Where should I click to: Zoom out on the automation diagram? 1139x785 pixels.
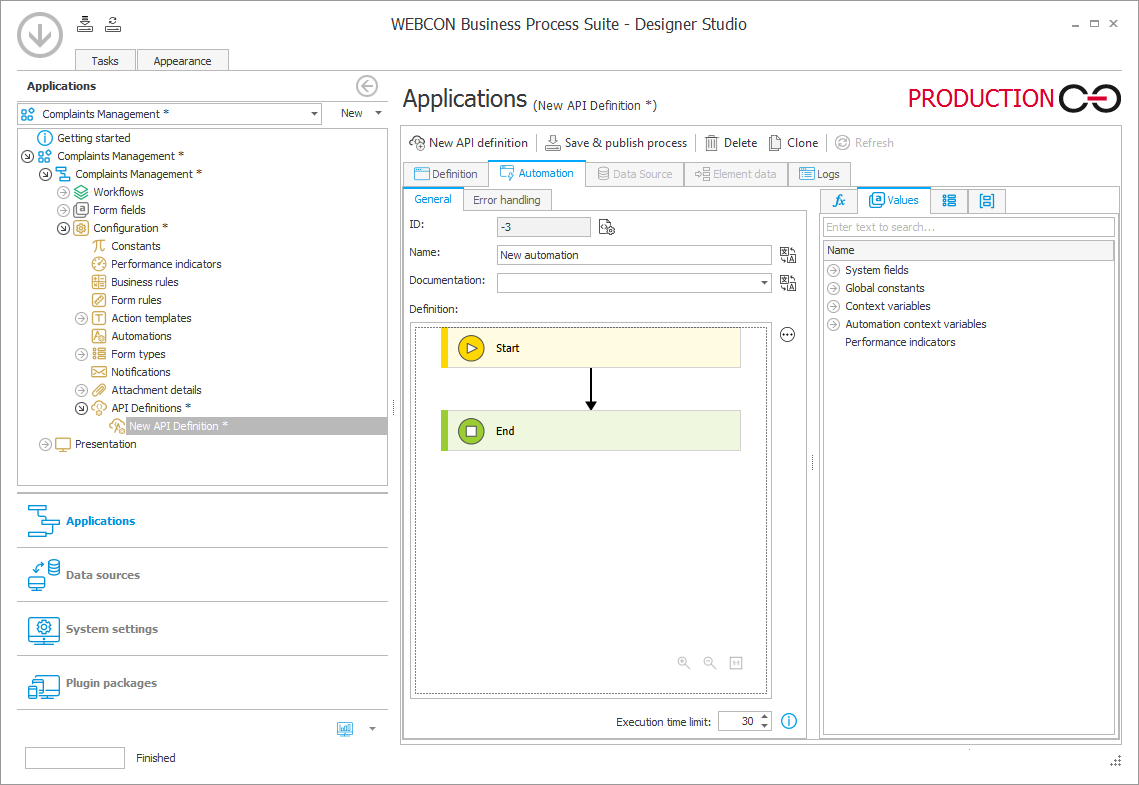click(x=710, y=663)
